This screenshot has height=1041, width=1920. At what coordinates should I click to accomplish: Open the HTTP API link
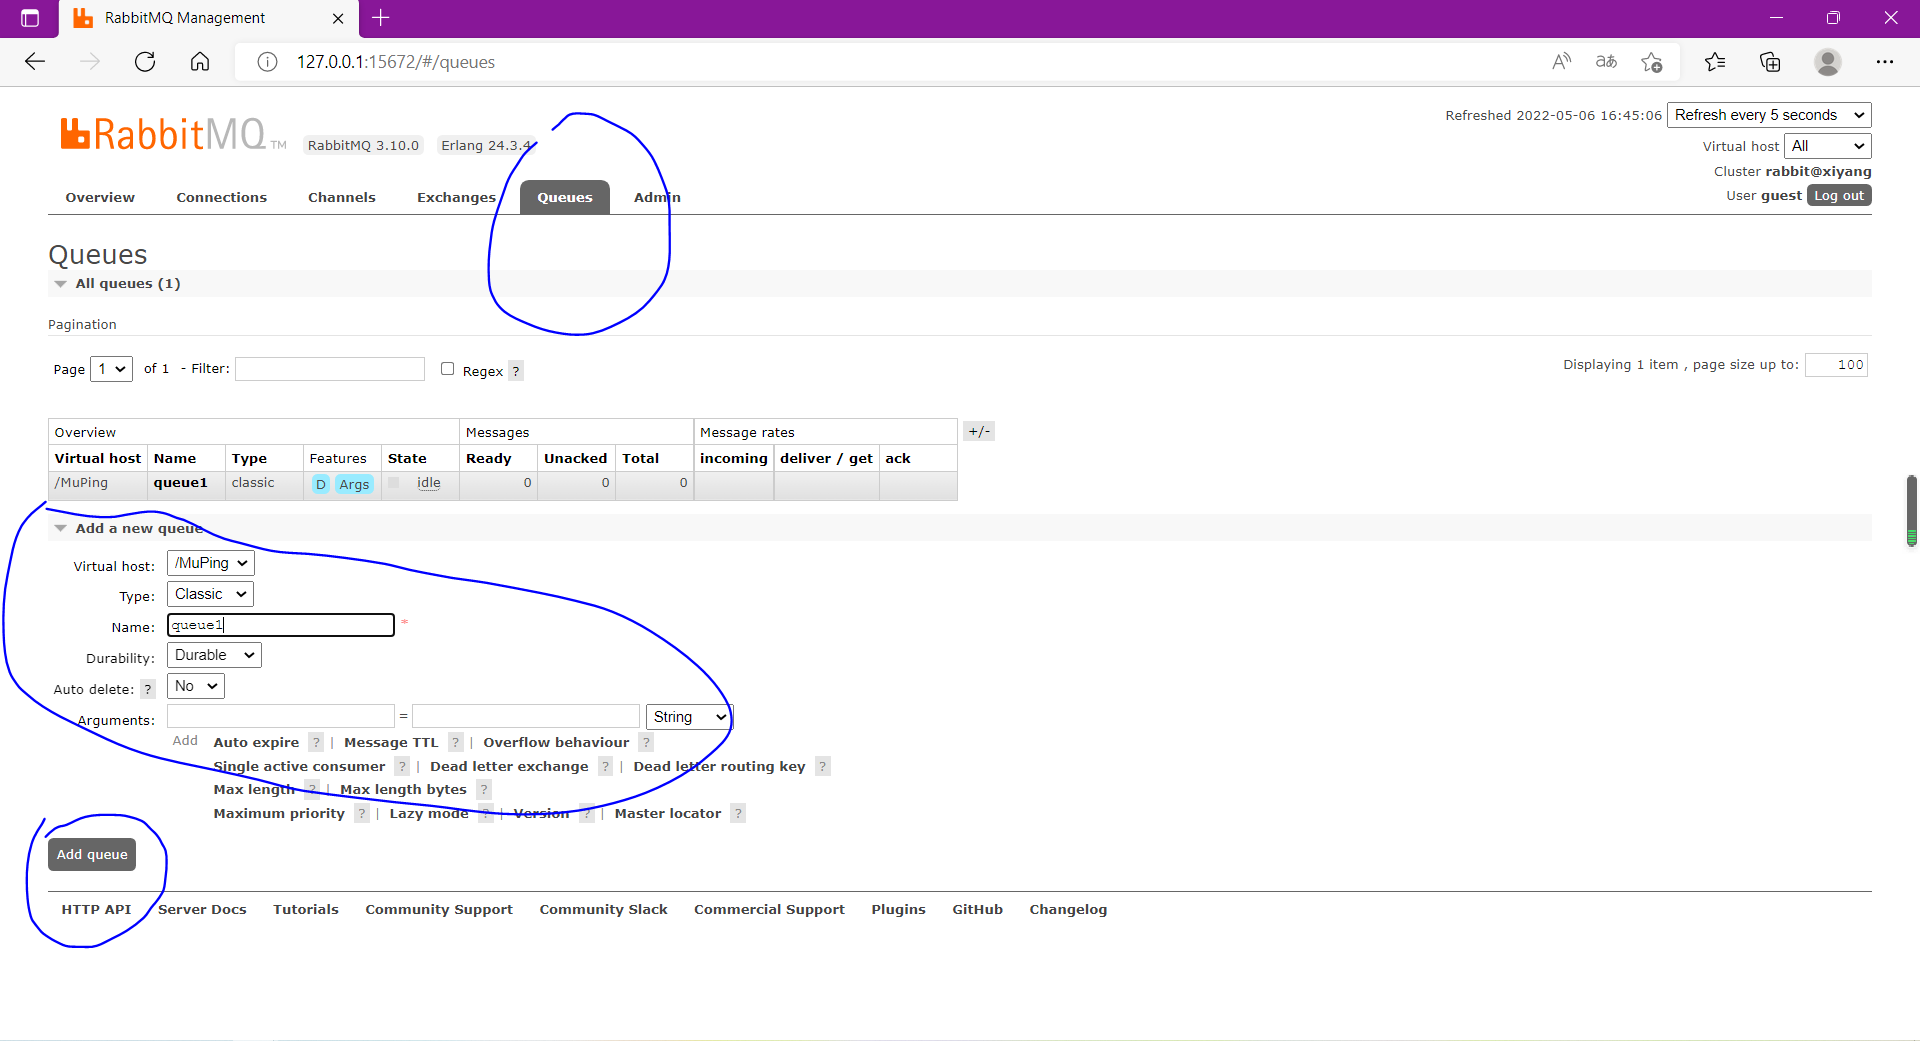tap(96, 909)
